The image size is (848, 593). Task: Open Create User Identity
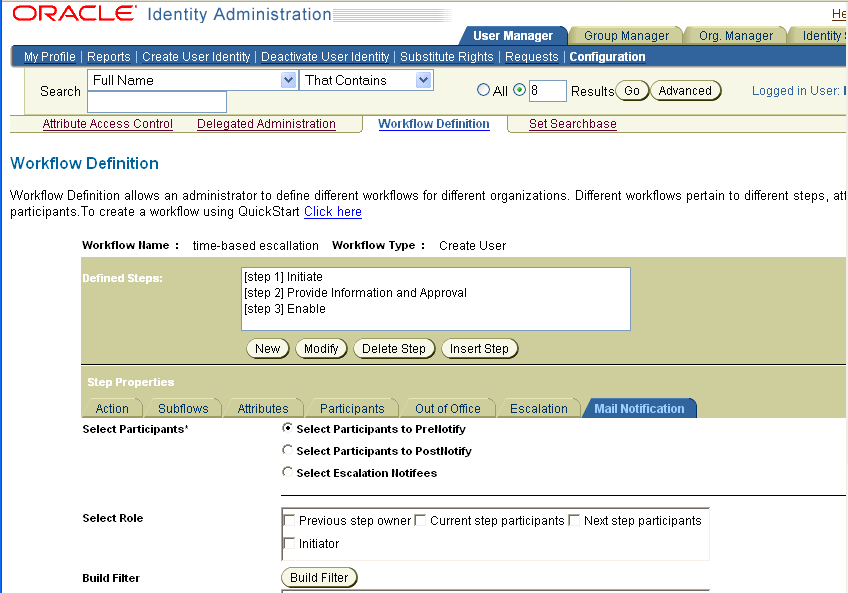pos(196,57)
